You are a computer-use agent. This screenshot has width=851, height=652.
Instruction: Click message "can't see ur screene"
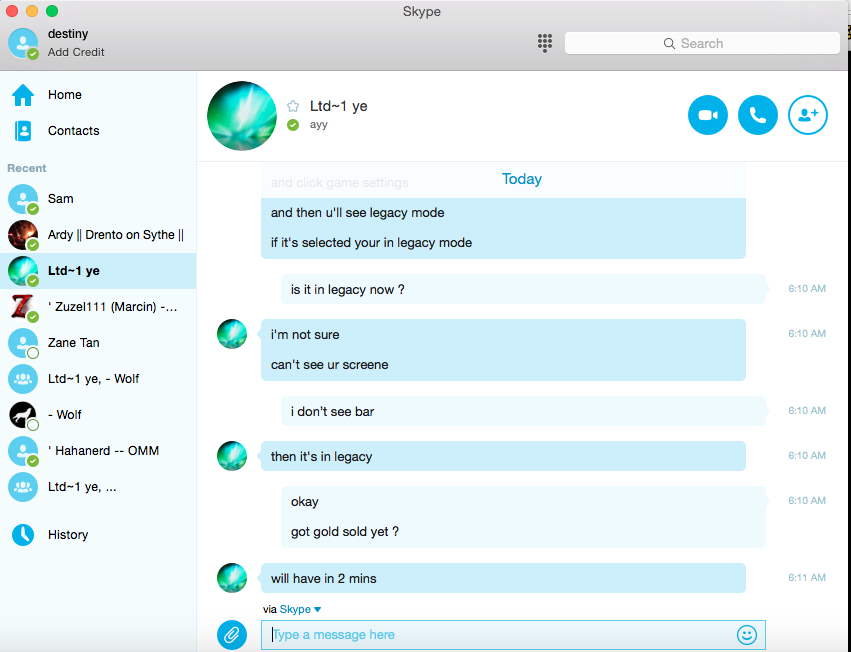click(329, 365)
